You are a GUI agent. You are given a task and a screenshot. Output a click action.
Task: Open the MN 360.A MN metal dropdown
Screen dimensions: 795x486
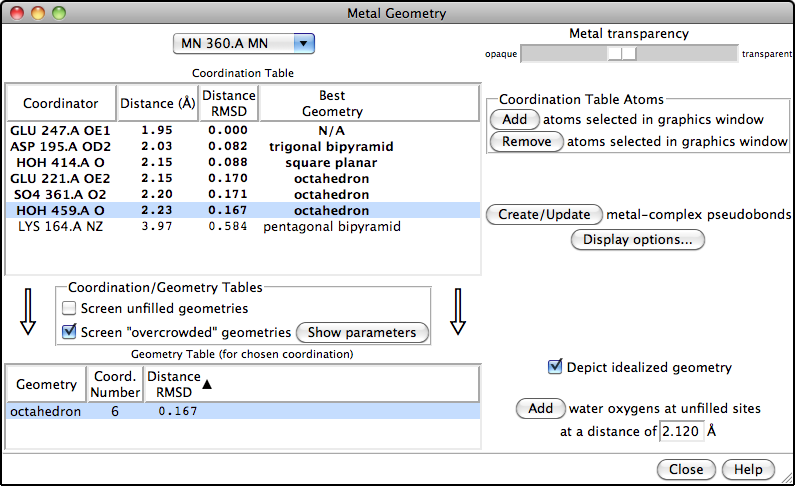click(x=244, y=43)
